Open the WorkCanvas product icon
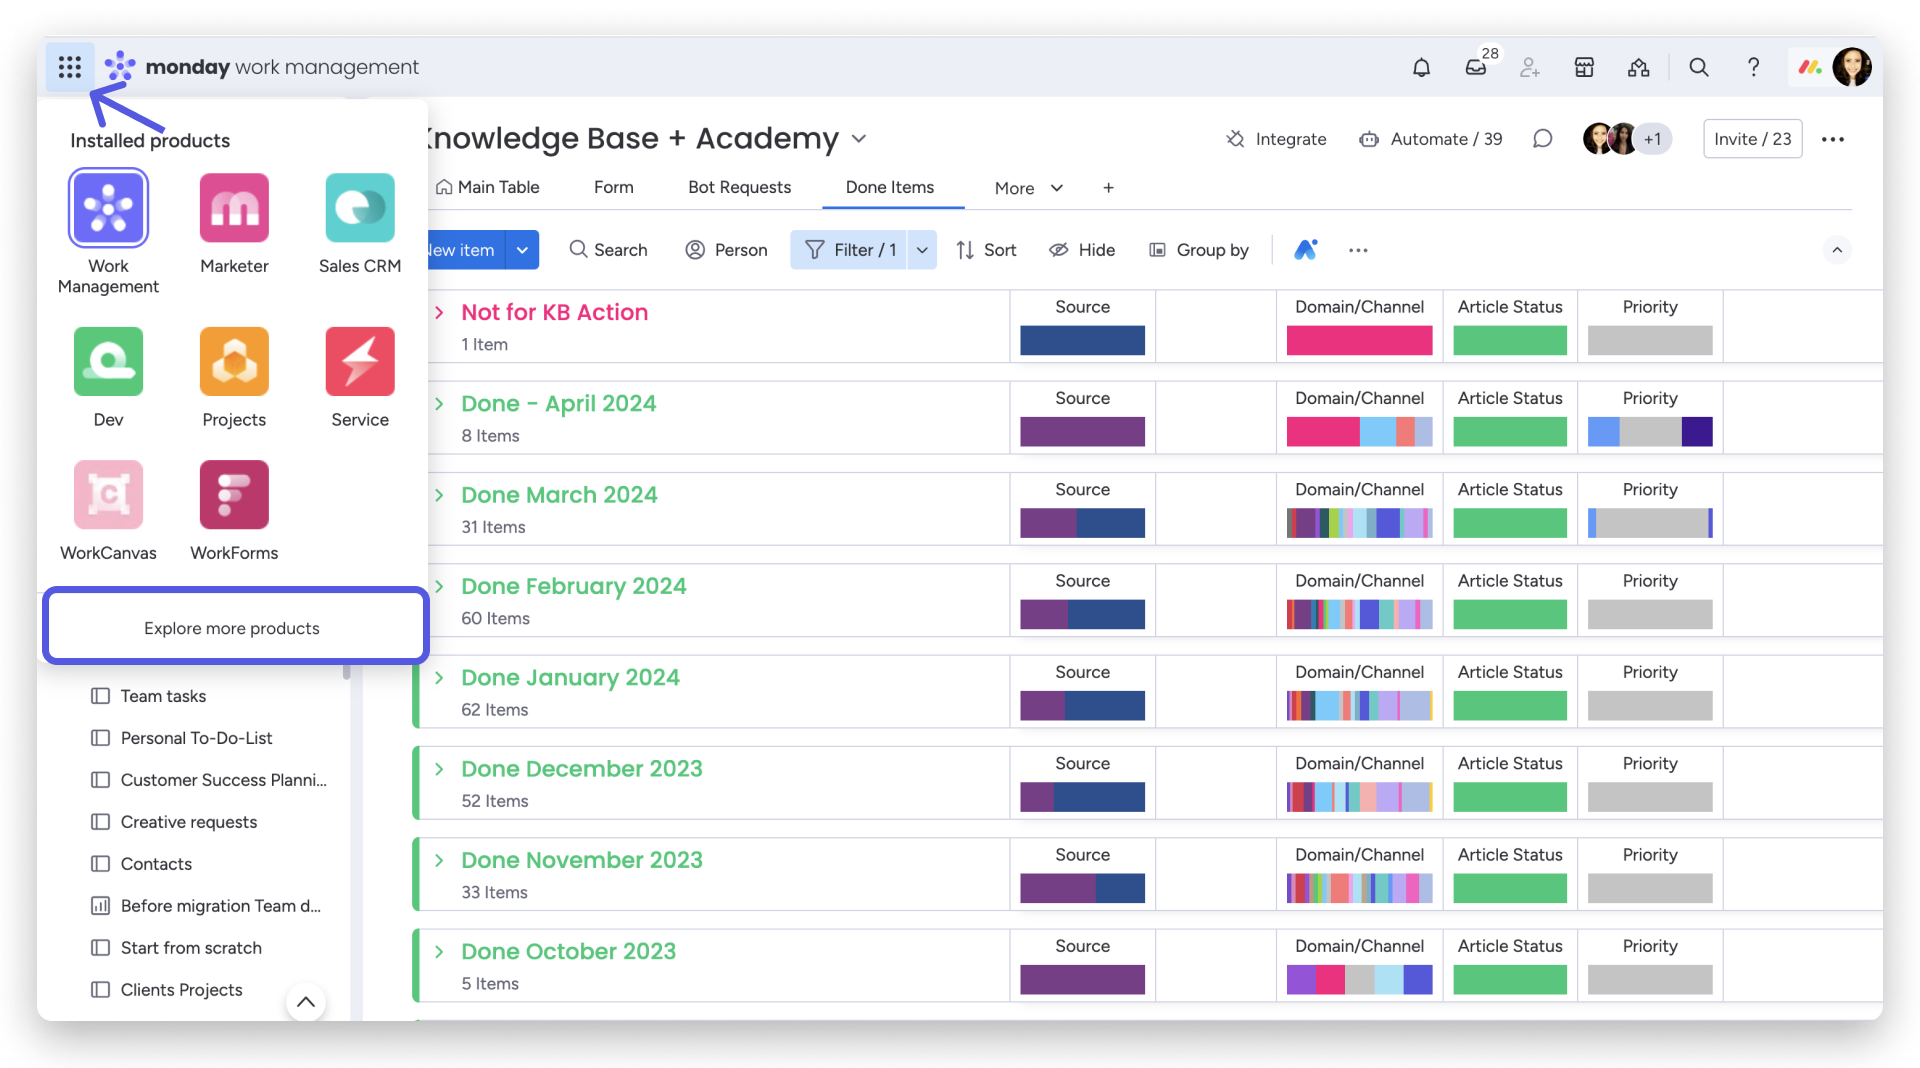The image size is (1920, 1068). pyautogui.click(x=108, y=495)
